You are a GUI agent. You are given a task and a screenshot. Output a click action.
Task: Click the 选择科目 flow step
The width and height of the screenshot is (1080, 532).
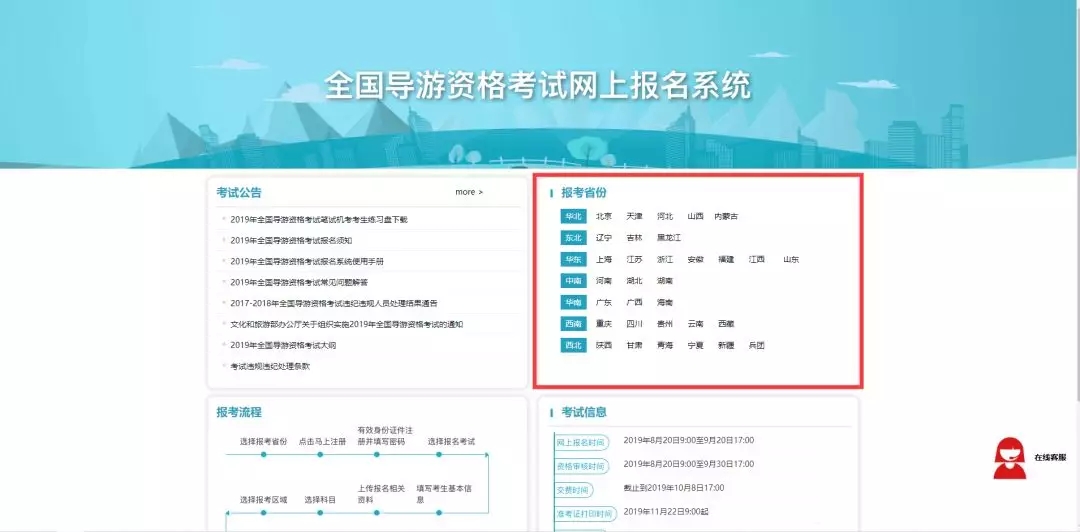click(x=320, y=500)
